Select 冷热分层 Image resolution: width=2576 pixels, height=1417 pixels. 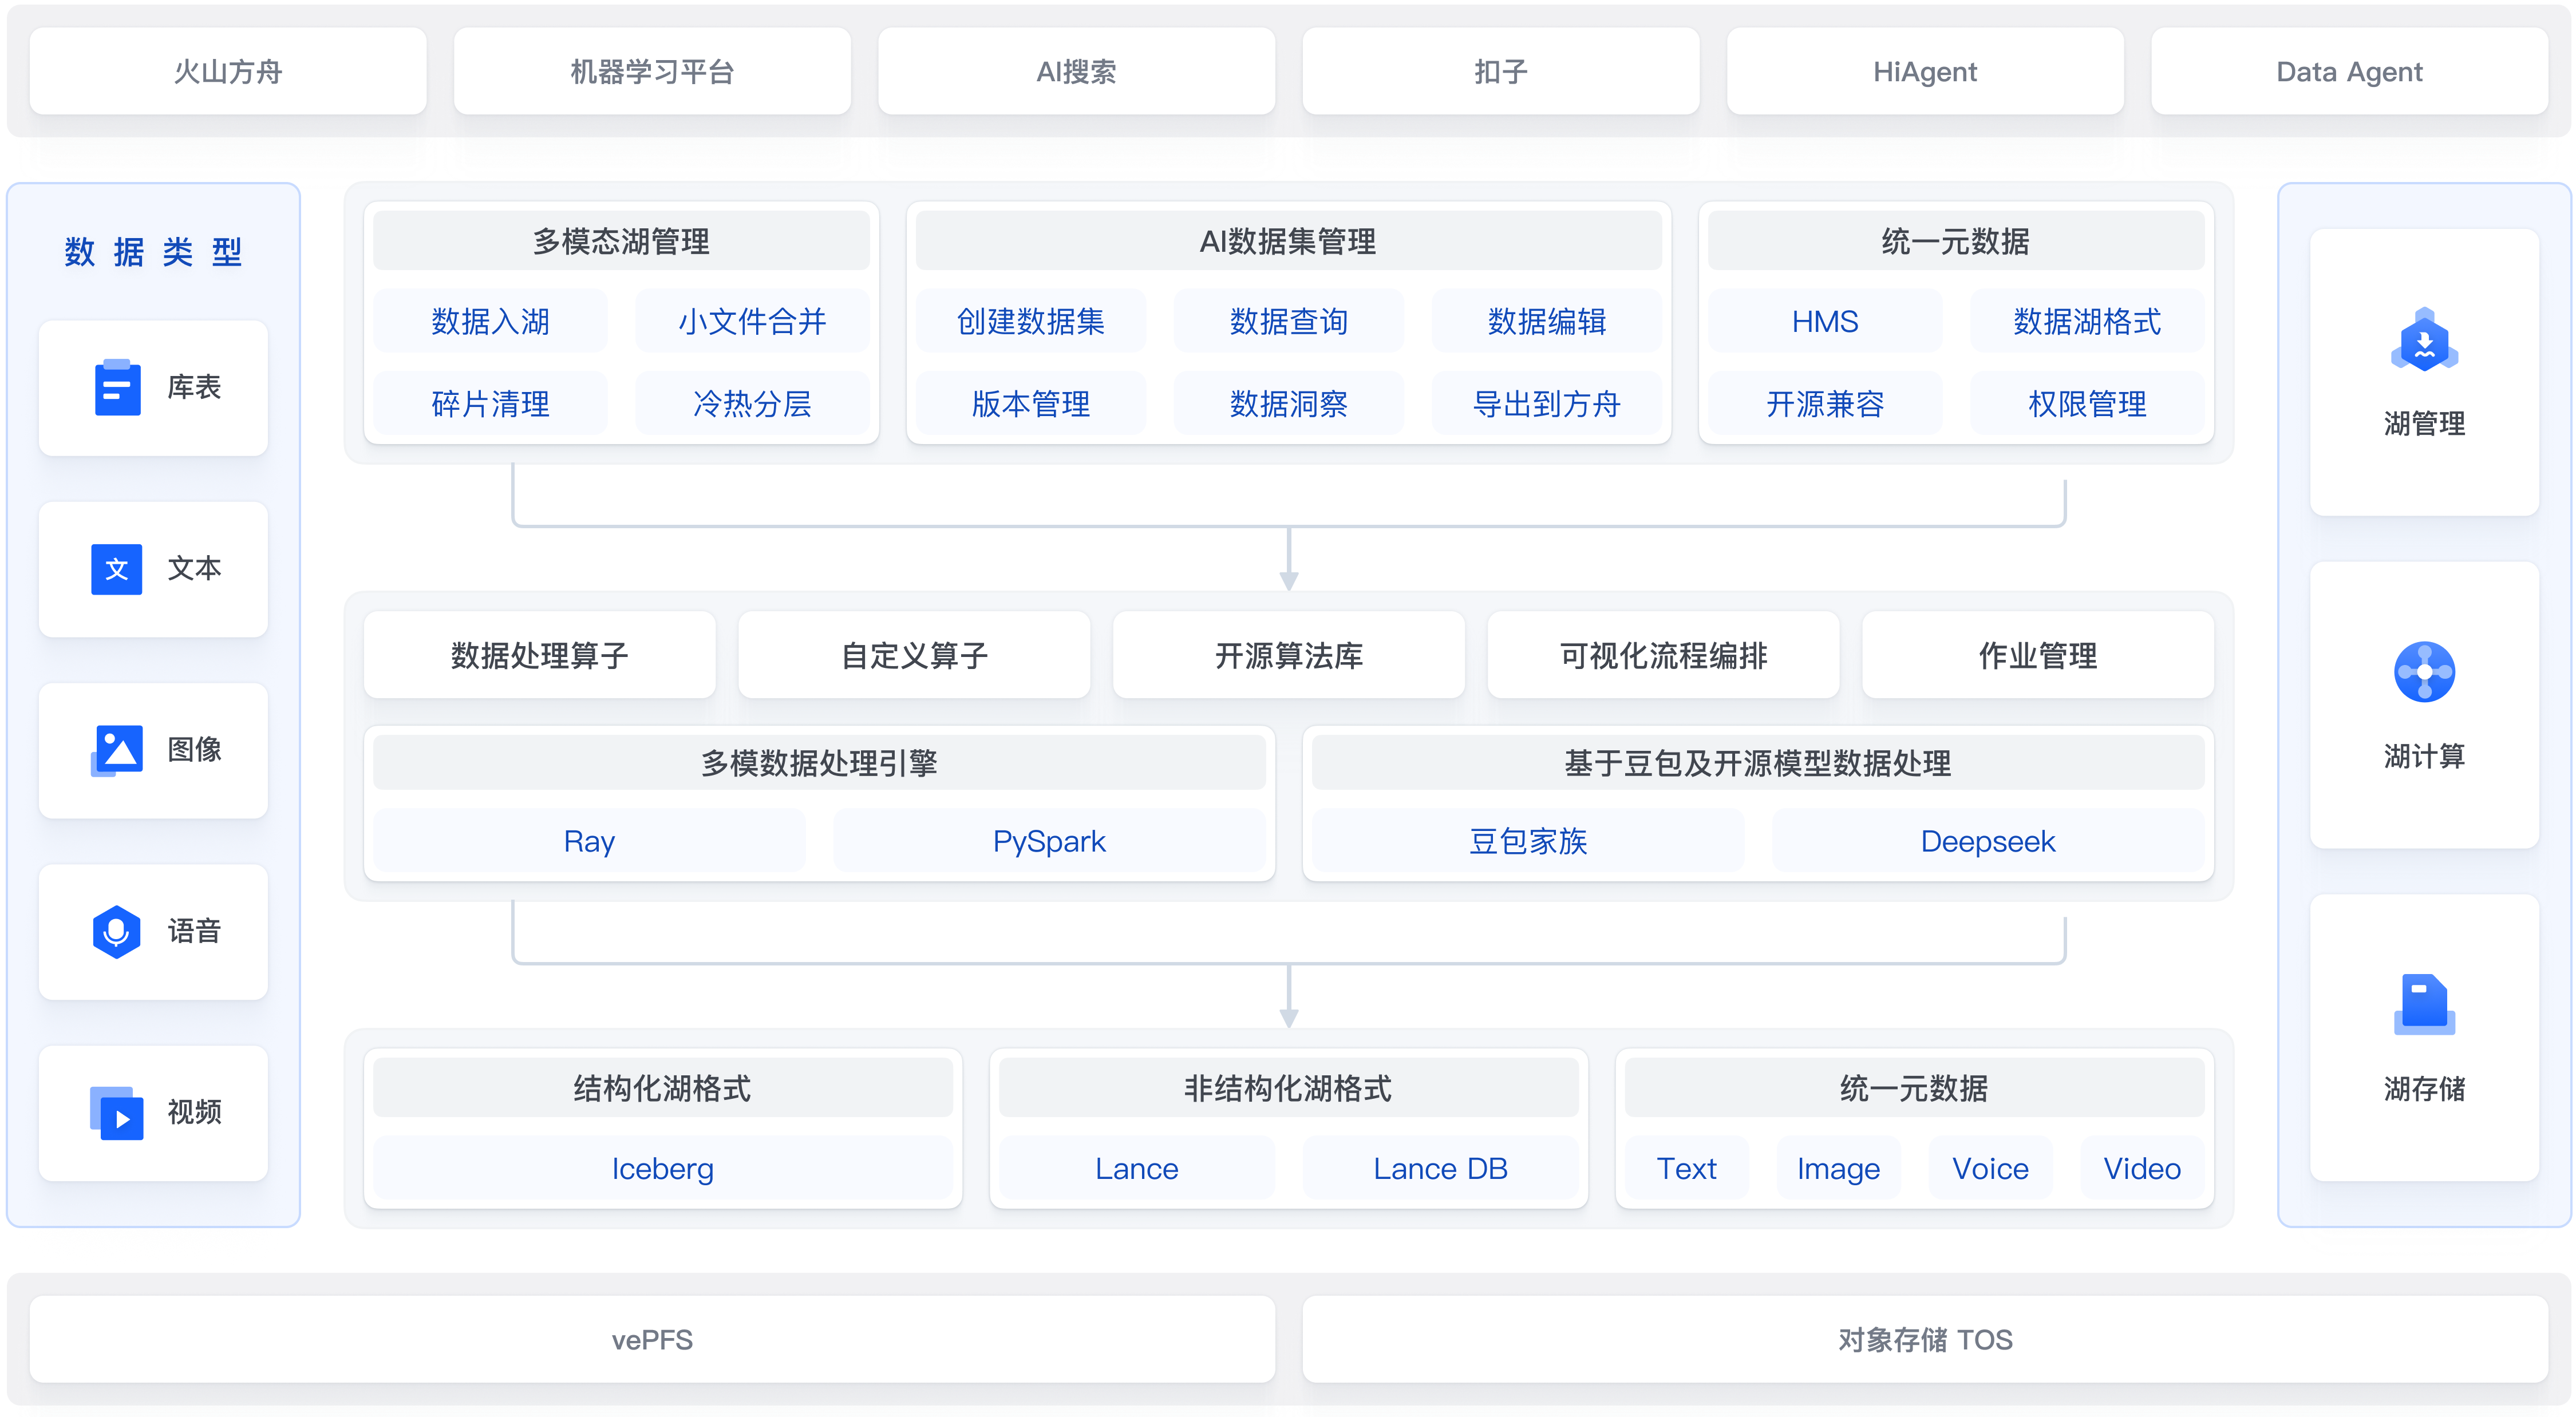point(752,404)
